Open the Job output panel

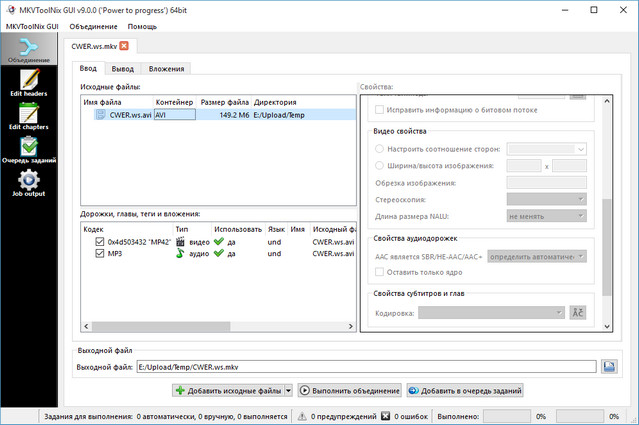tap(28, 183)
